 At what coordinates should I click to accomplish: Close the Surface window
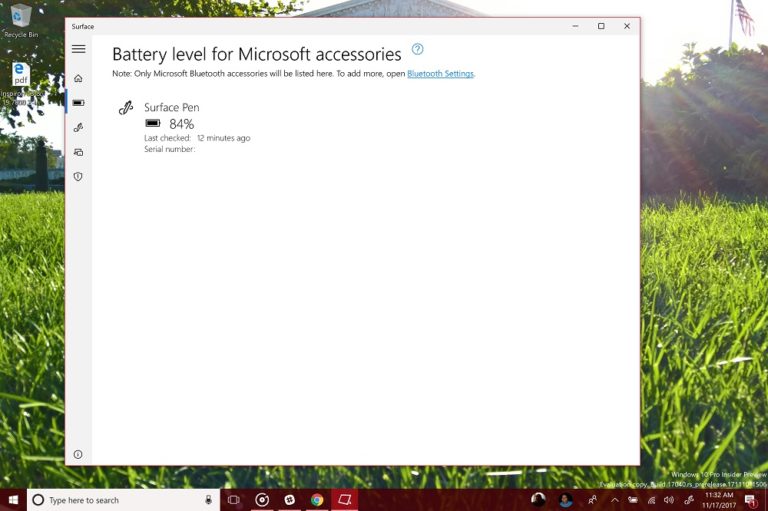click(627, 26)
